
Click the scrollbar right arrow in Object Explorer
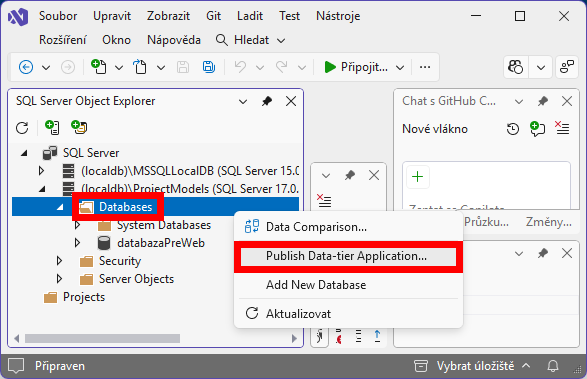click(x=294, y=339)
